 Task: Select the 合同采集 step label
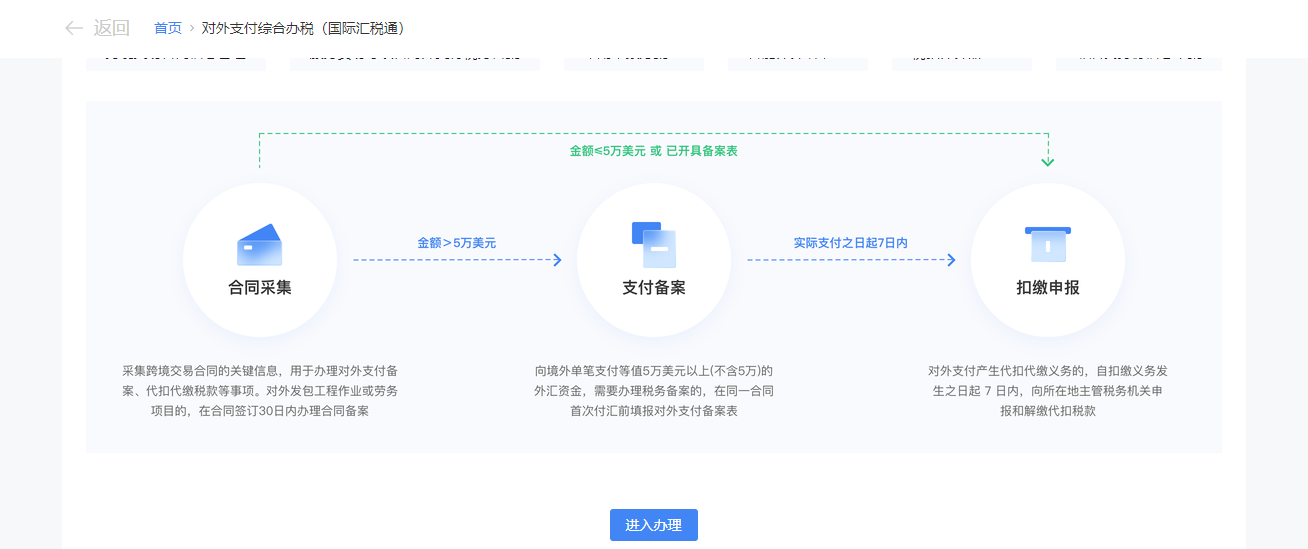tap(260, 288)
